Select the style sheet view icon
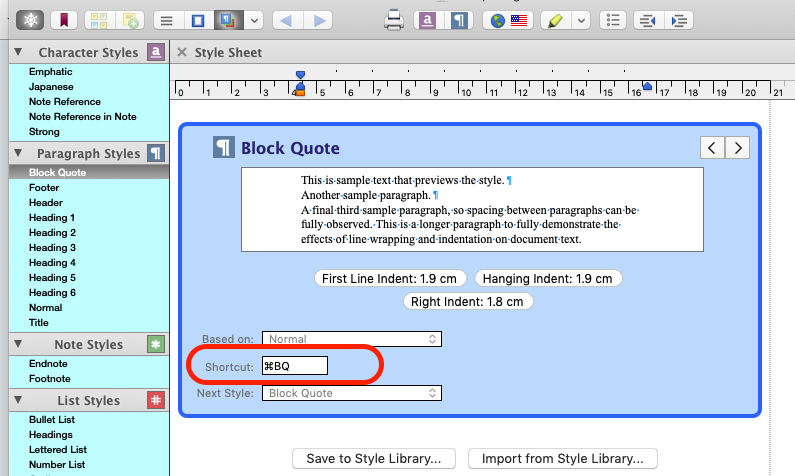 click(x=228, y=20)
